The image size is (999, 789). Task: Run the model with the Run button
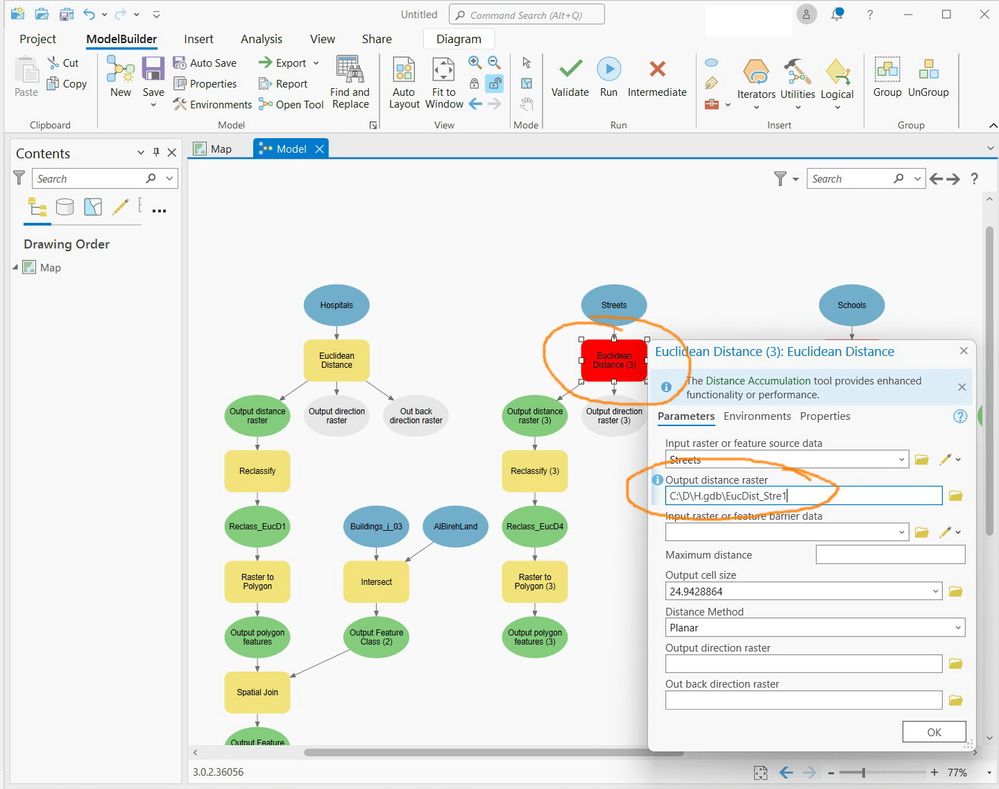608,70
